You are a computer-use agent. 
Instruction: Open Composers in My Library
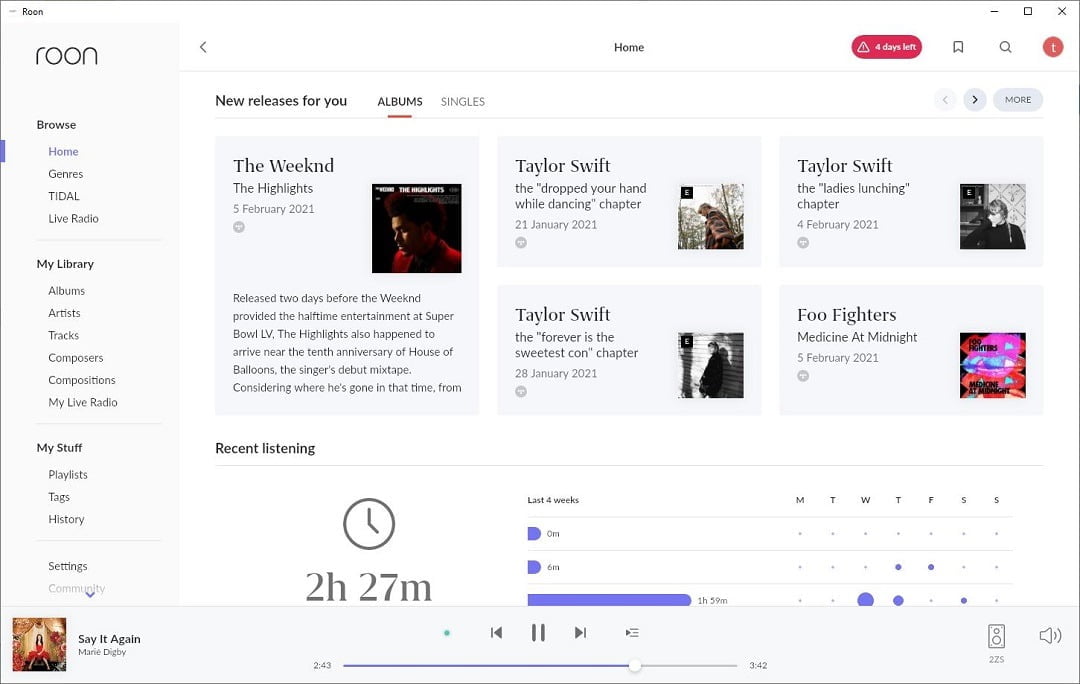(x=76, y=357)
